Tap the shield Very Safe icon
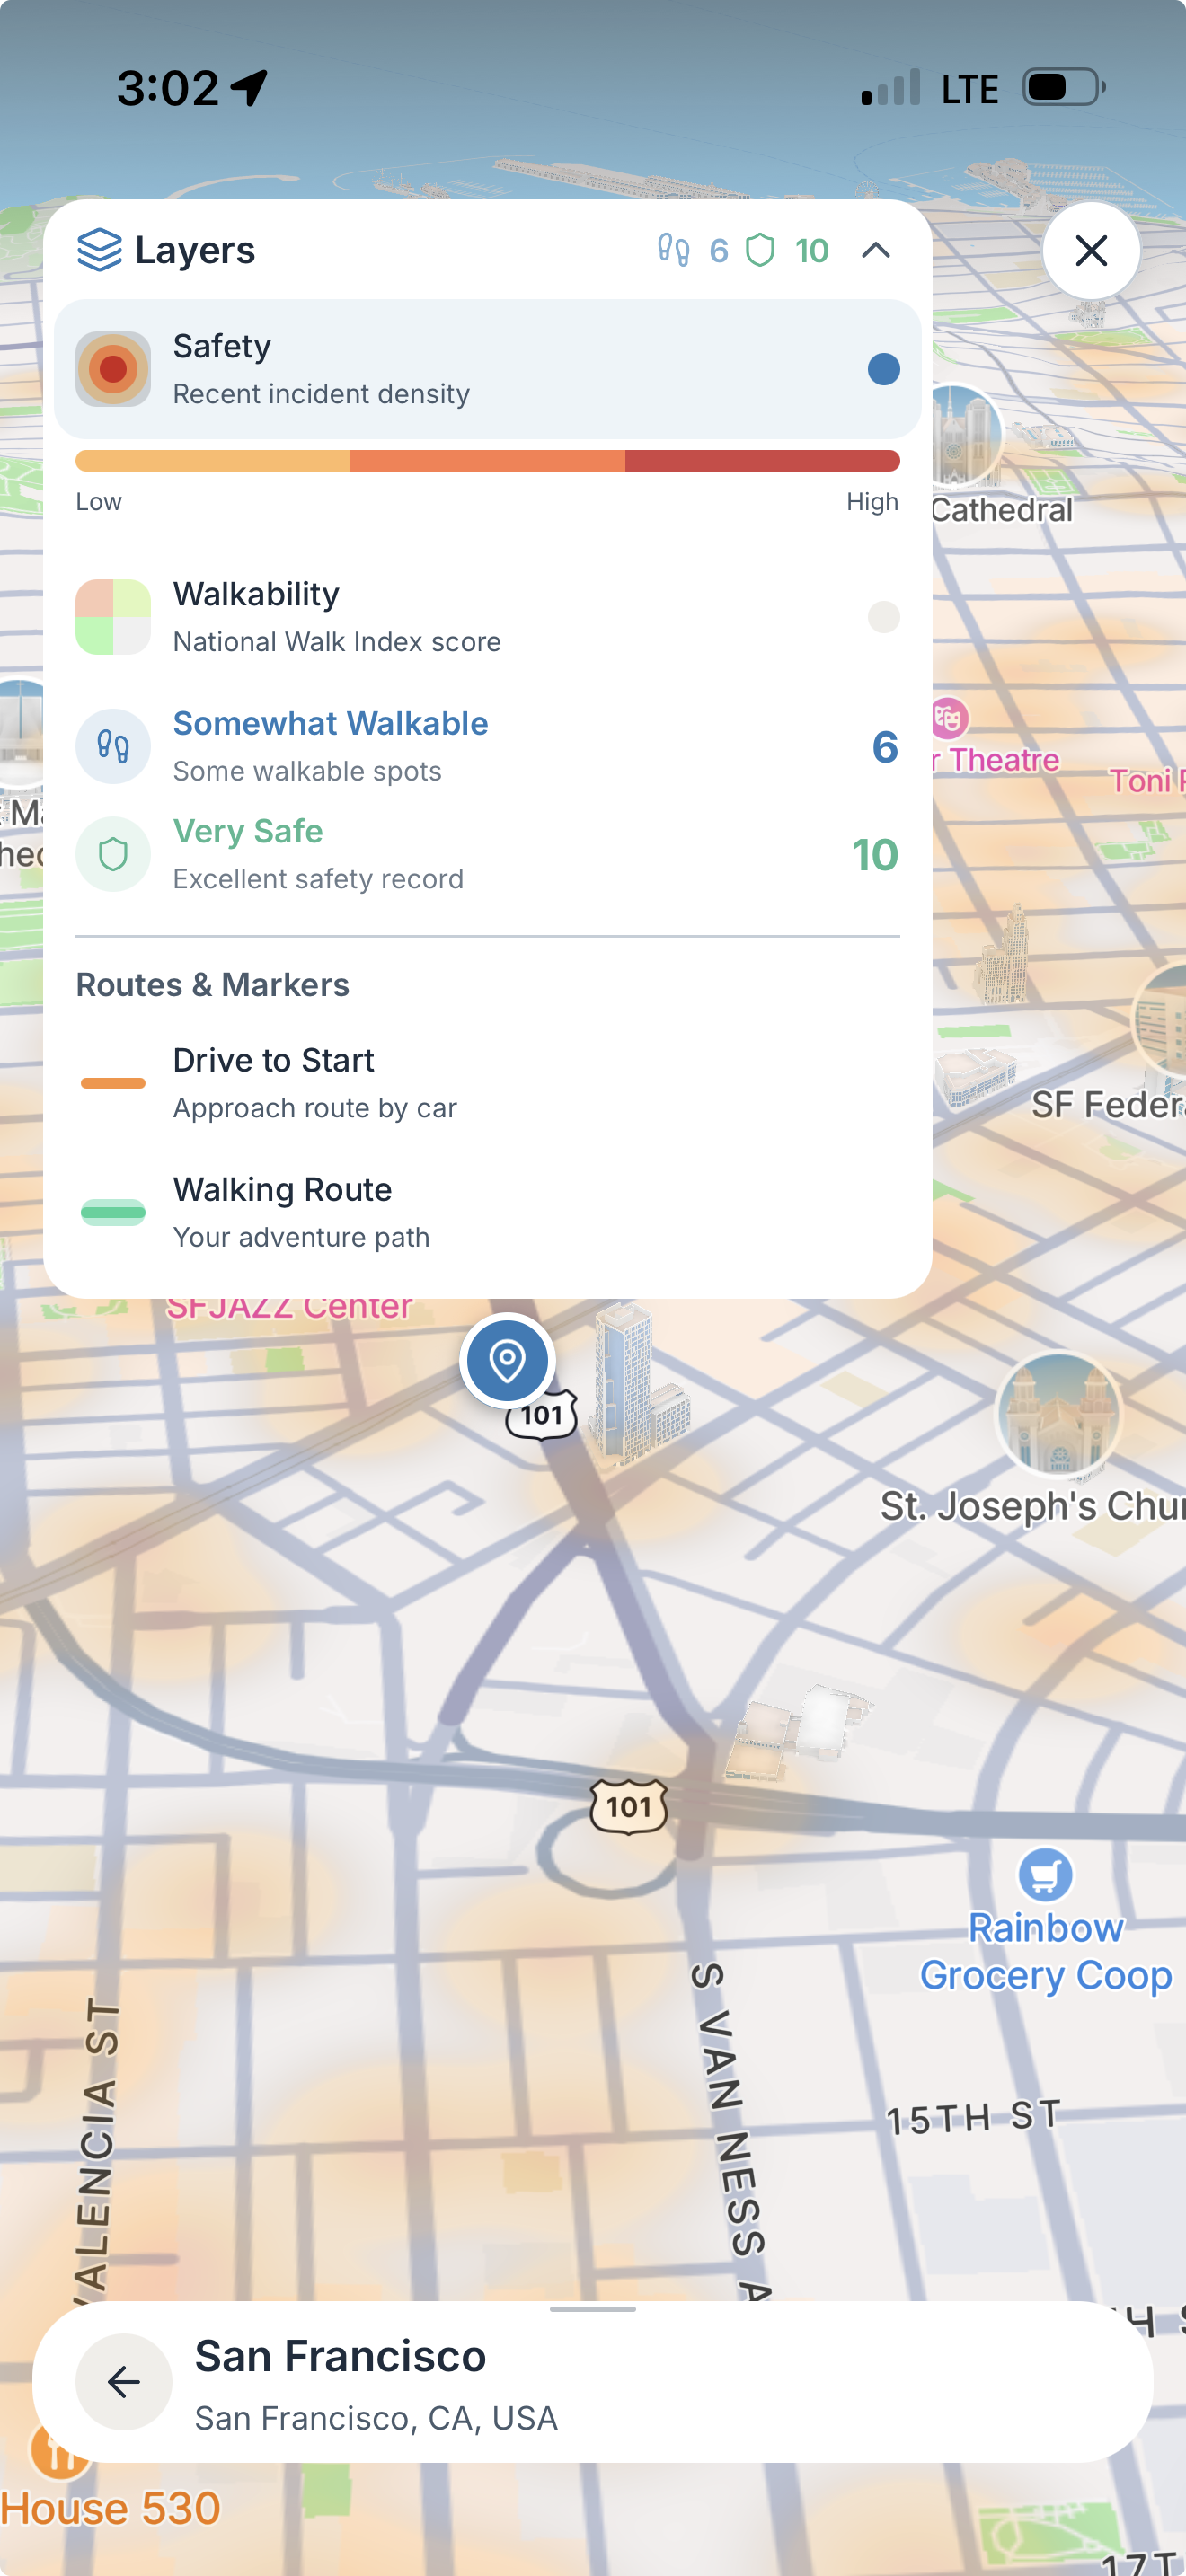1186x2576 pixels. point(113,854)
